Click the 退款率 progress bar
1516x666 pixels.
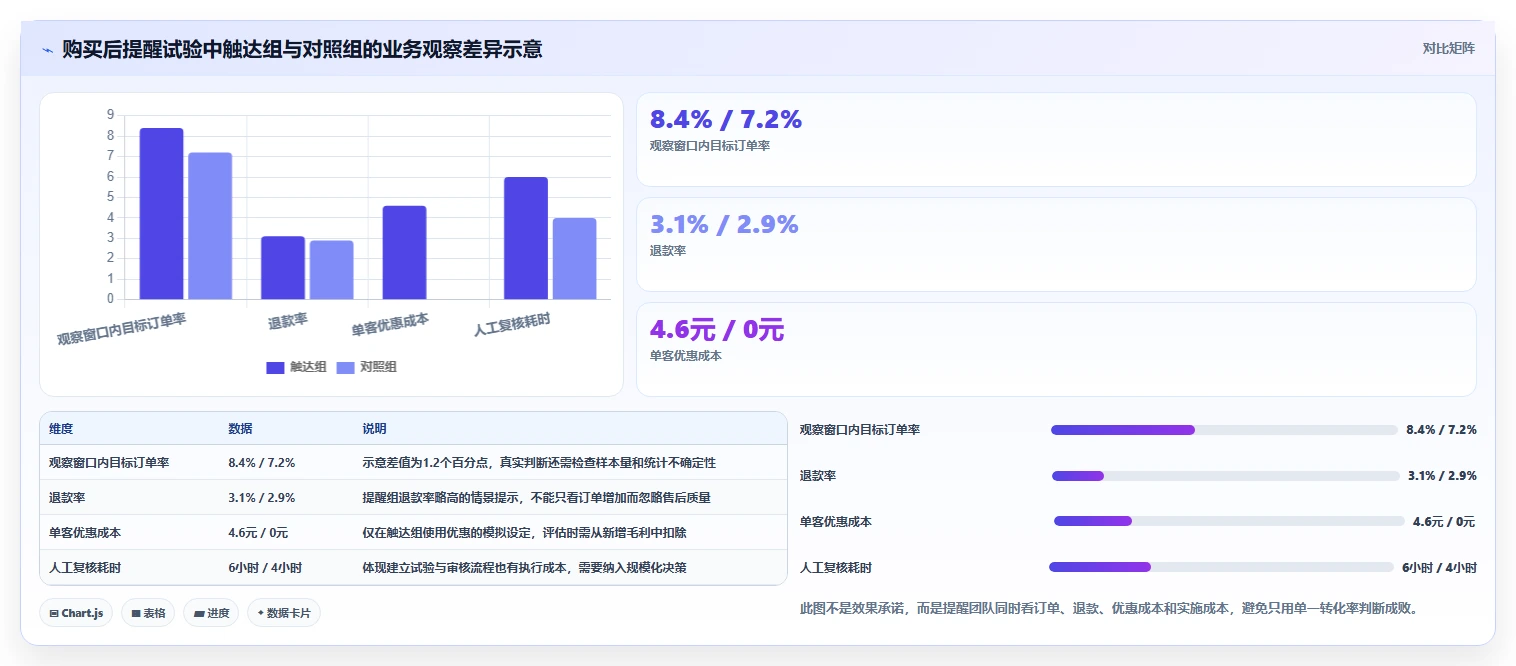pyautogui.click(x=1226, y=476)
